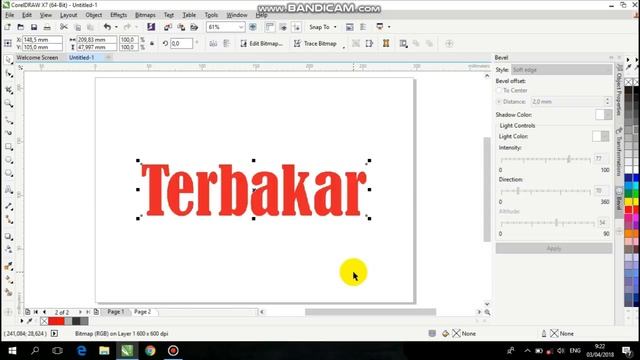Screen dimensions: 640x360
Task: Select the Text tool in toolbox
Action: coord(9,190)
